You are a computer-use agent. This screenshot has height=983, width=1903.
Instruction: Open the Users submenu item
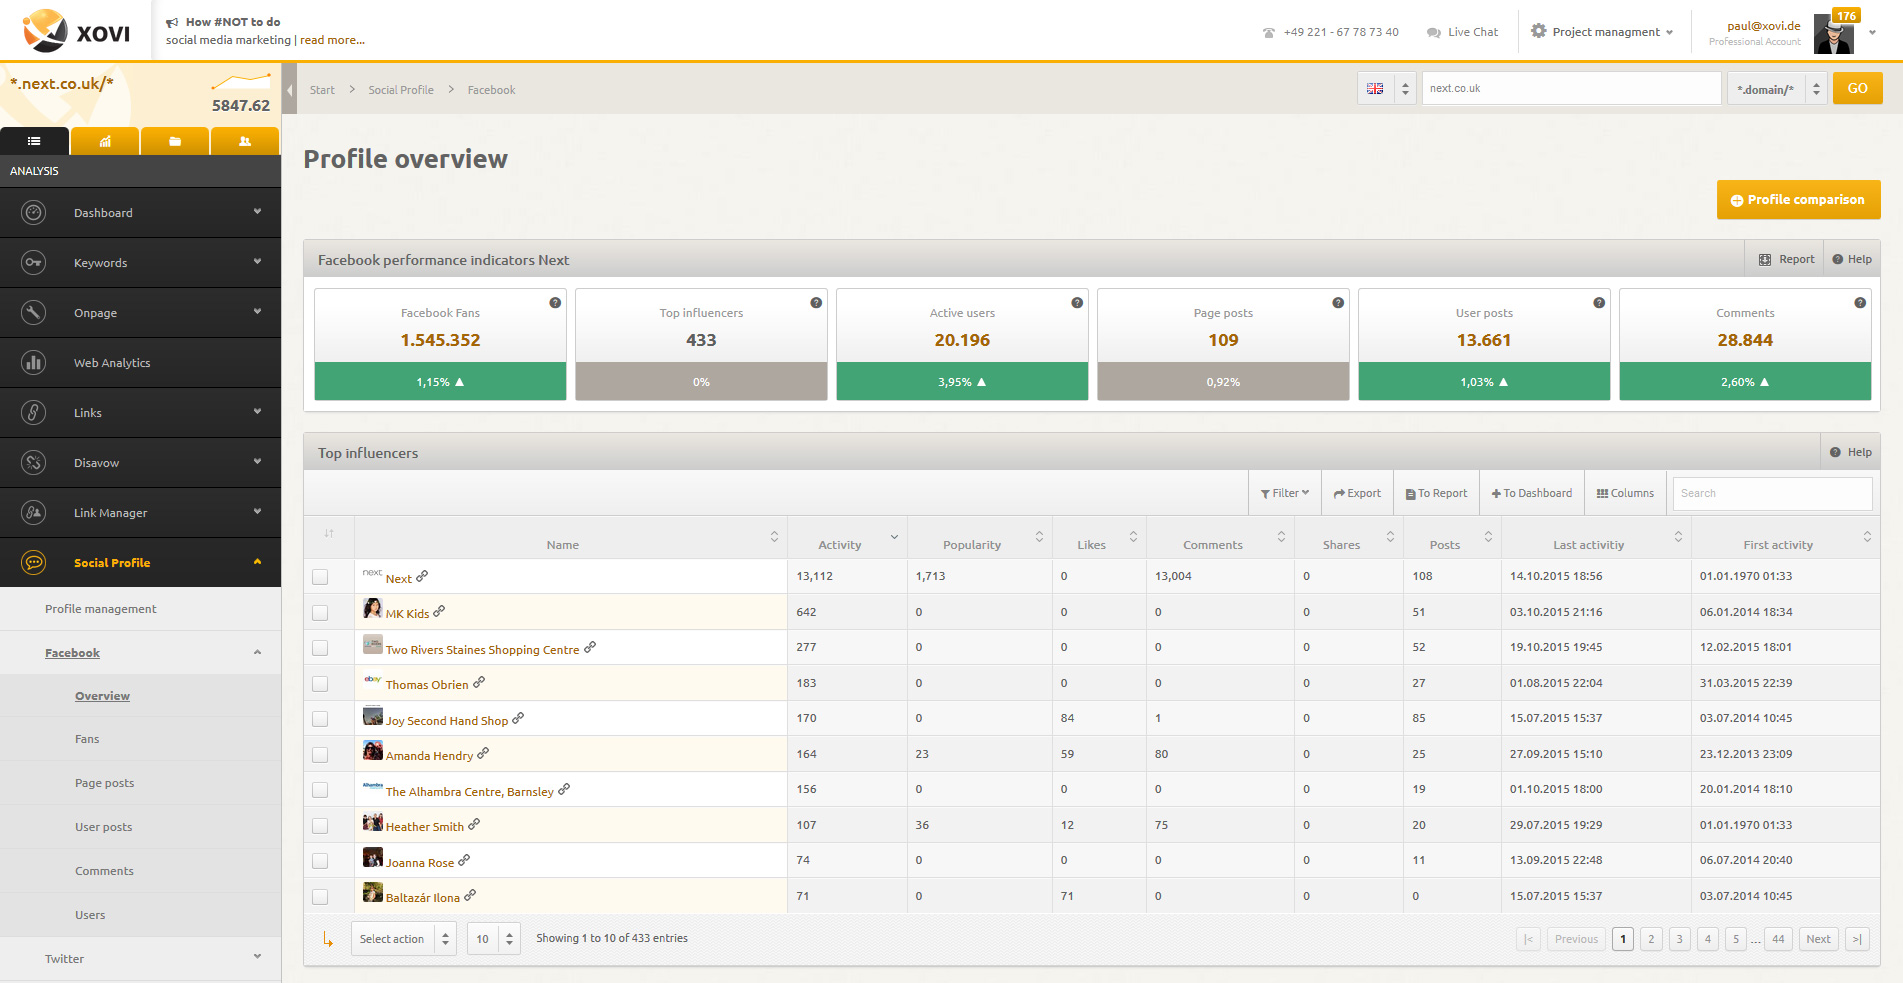click(90, 915)
